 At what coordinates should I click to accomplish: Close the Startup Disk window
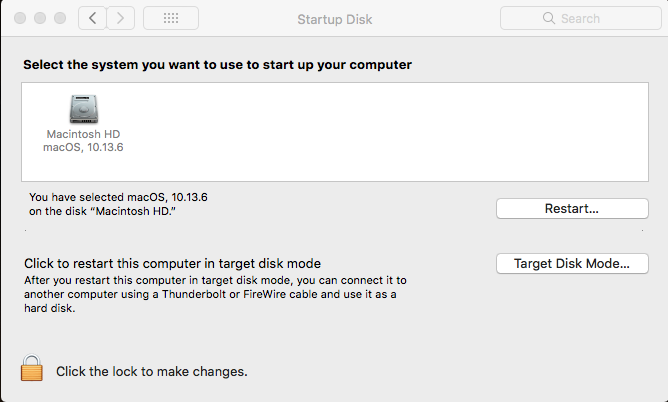click(20, 18)
